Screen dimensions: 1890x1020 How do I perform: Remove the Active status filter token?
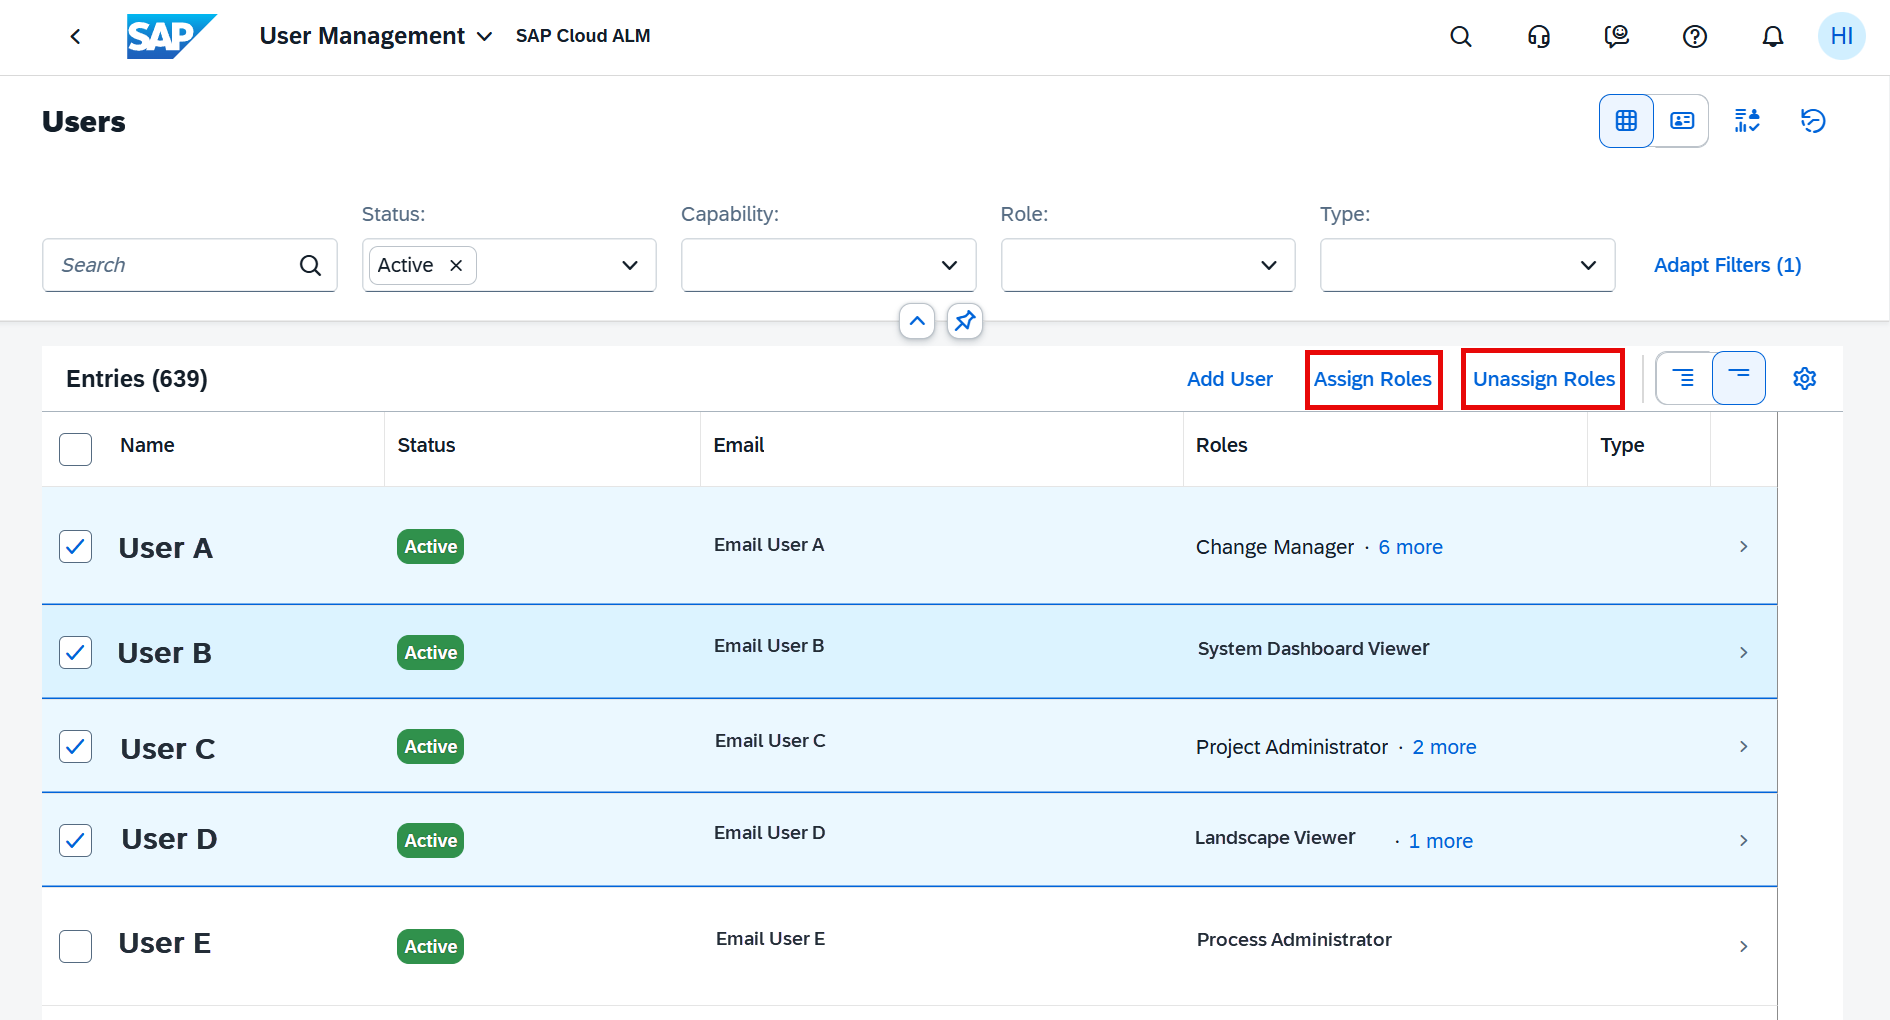point(456,265)
